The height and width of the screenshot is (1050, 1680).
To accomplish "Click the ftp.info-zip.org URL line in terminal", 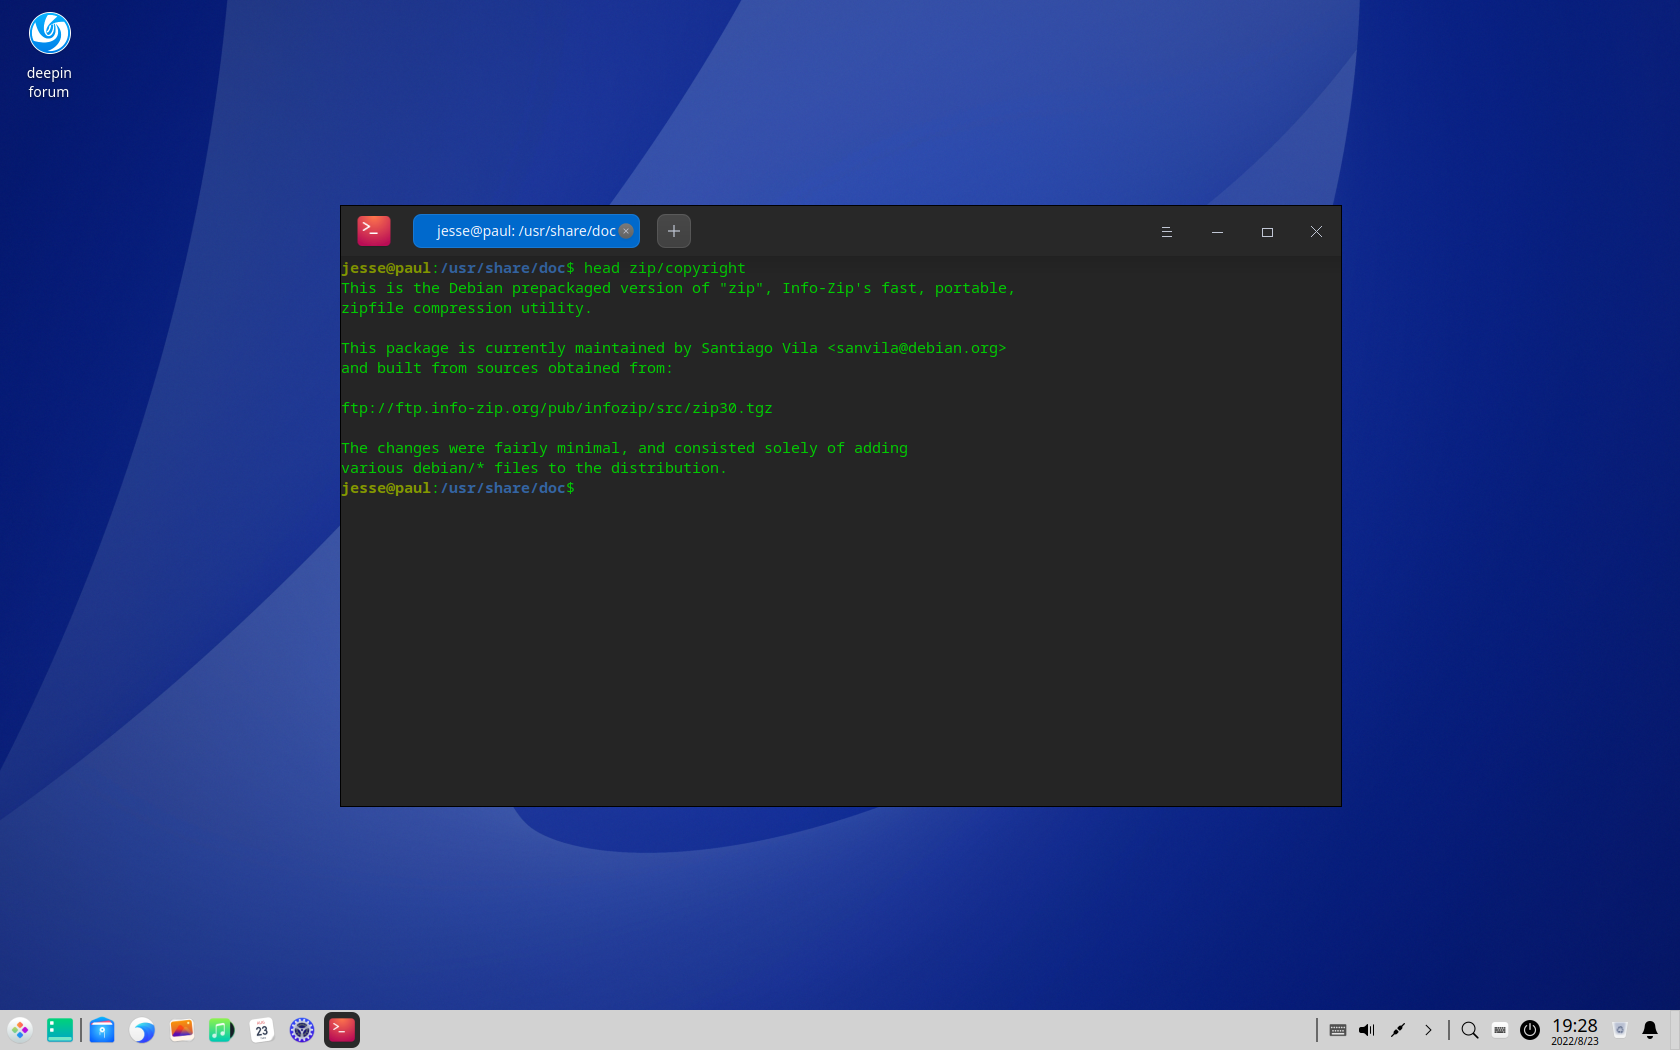I will point(557,408).
